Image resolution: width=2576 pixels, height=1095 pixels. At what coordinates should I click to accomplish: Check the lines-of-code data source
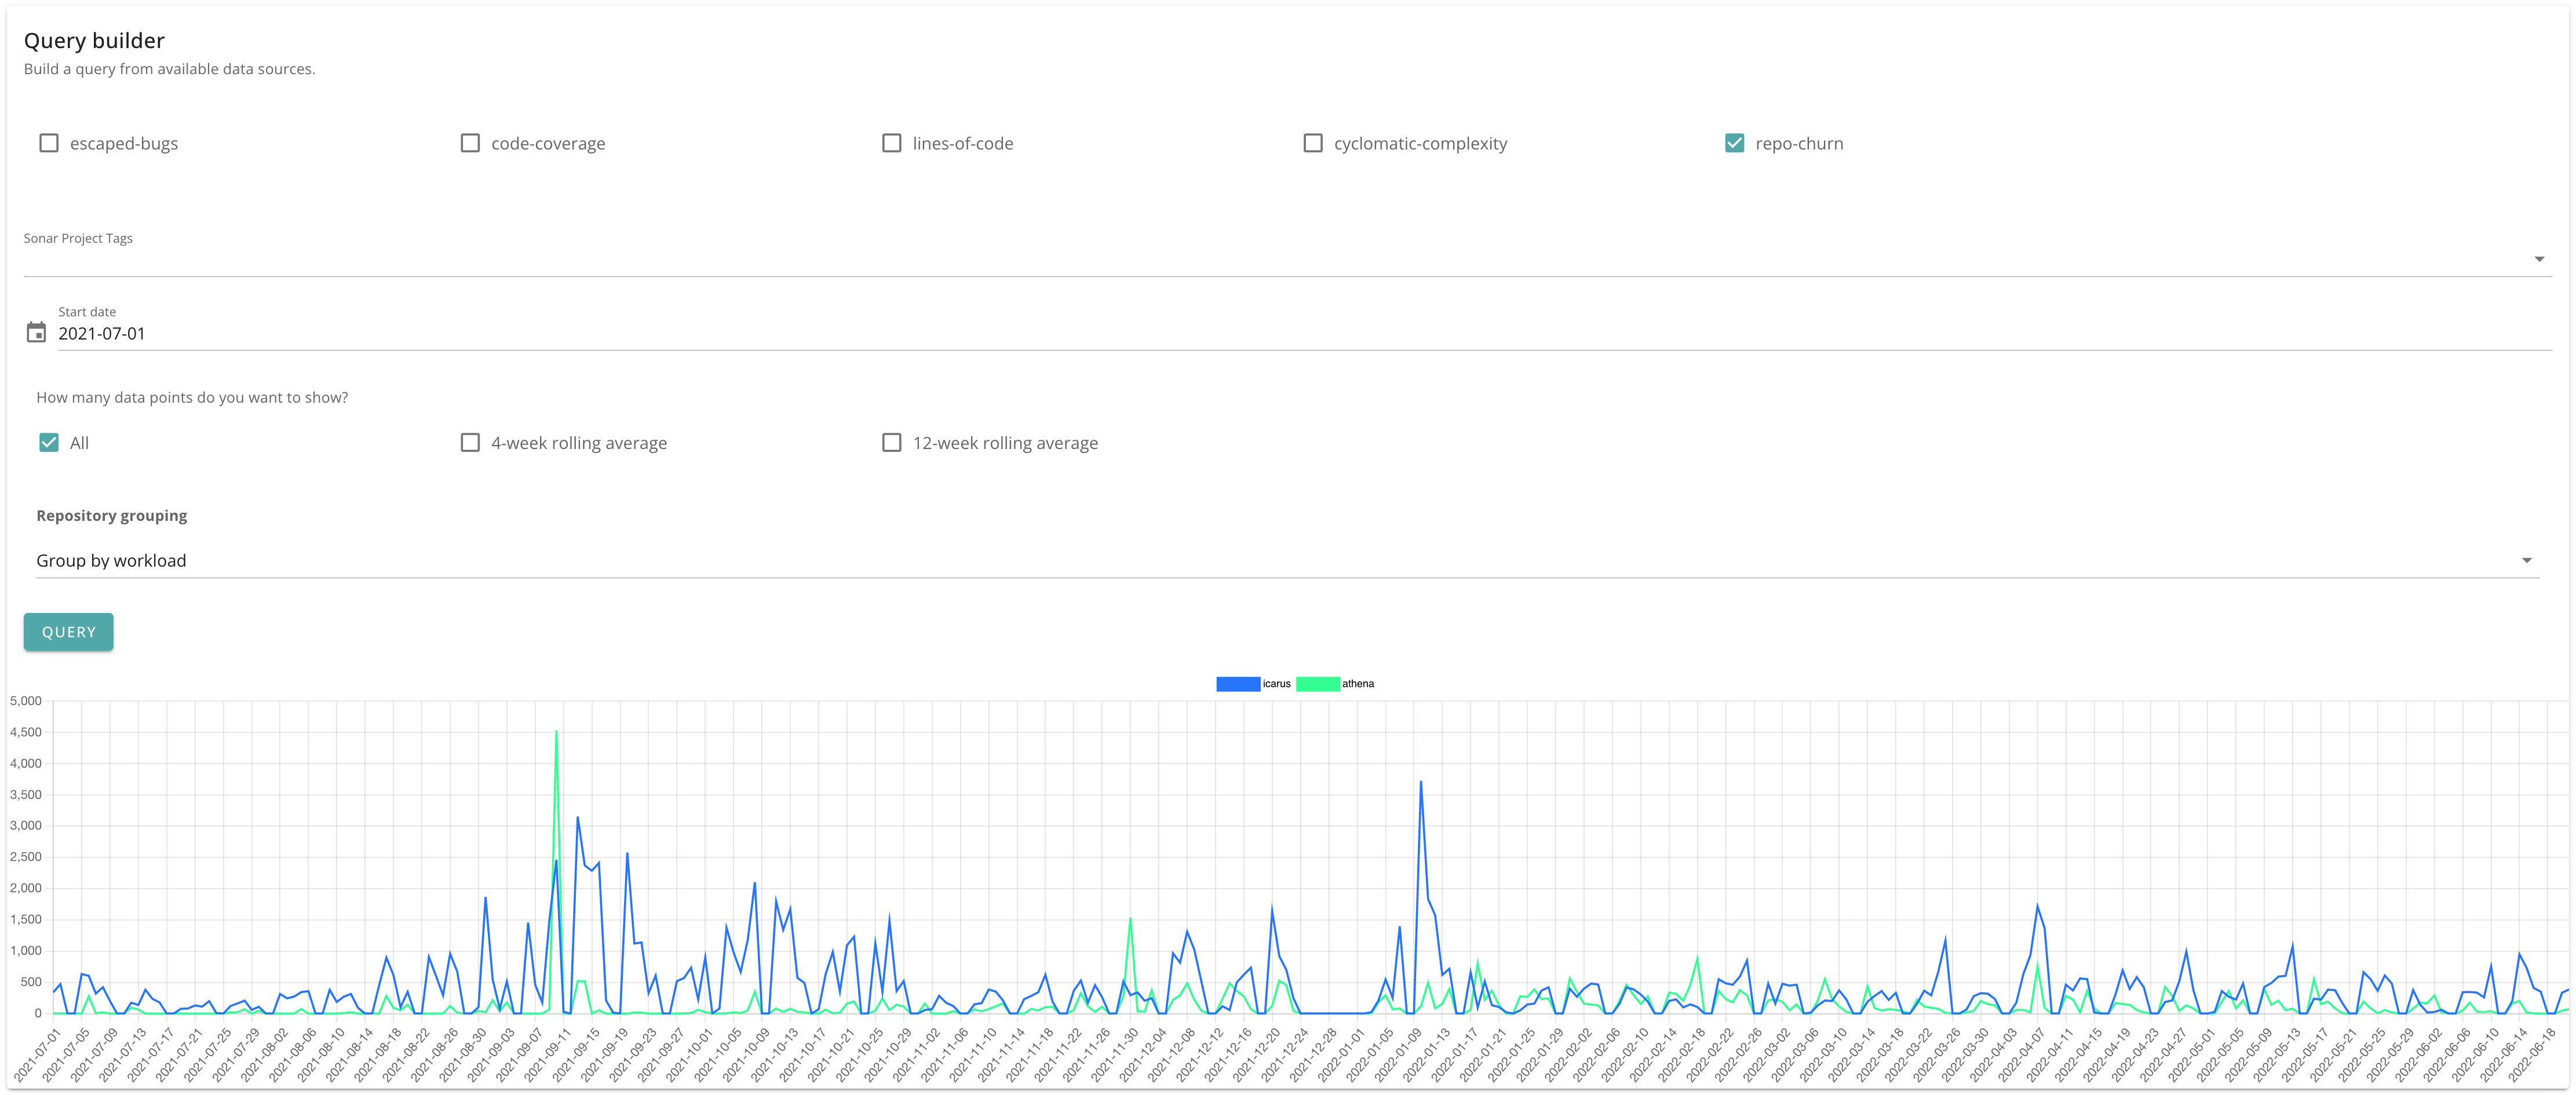891,143
